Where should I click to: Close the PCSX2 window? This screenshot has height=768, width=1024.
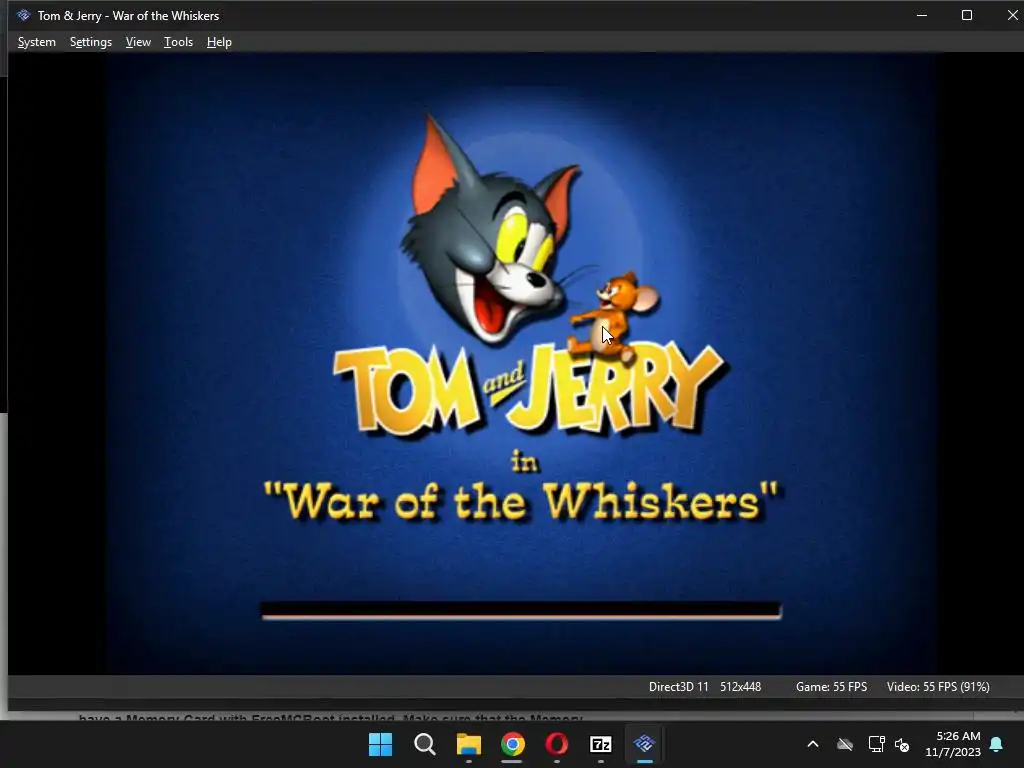click(x=1012, y=15)
